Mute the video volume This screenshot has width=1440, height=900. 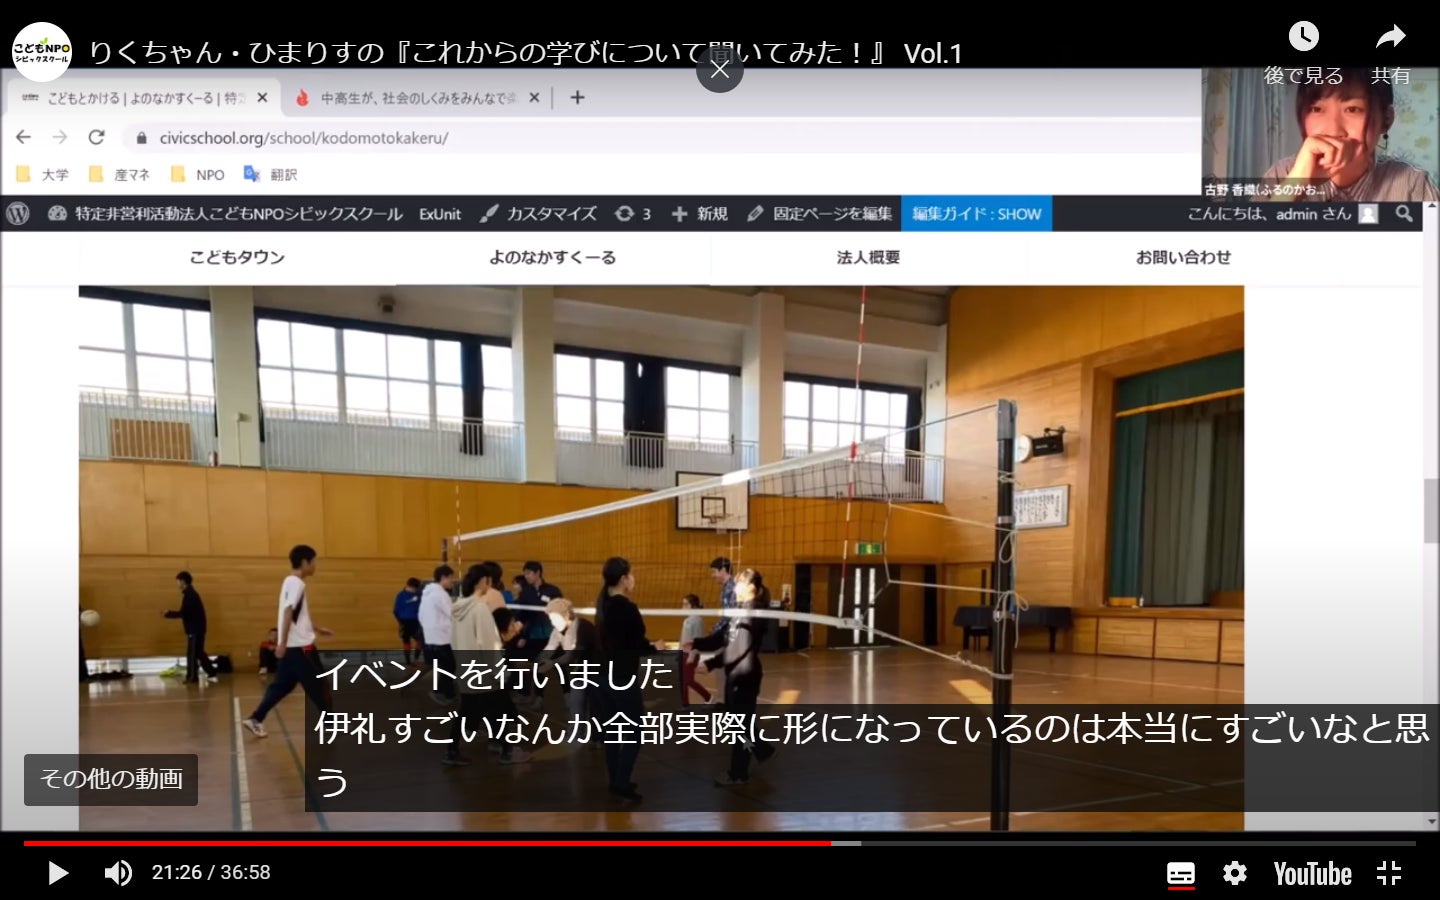[x=118, y=873]
